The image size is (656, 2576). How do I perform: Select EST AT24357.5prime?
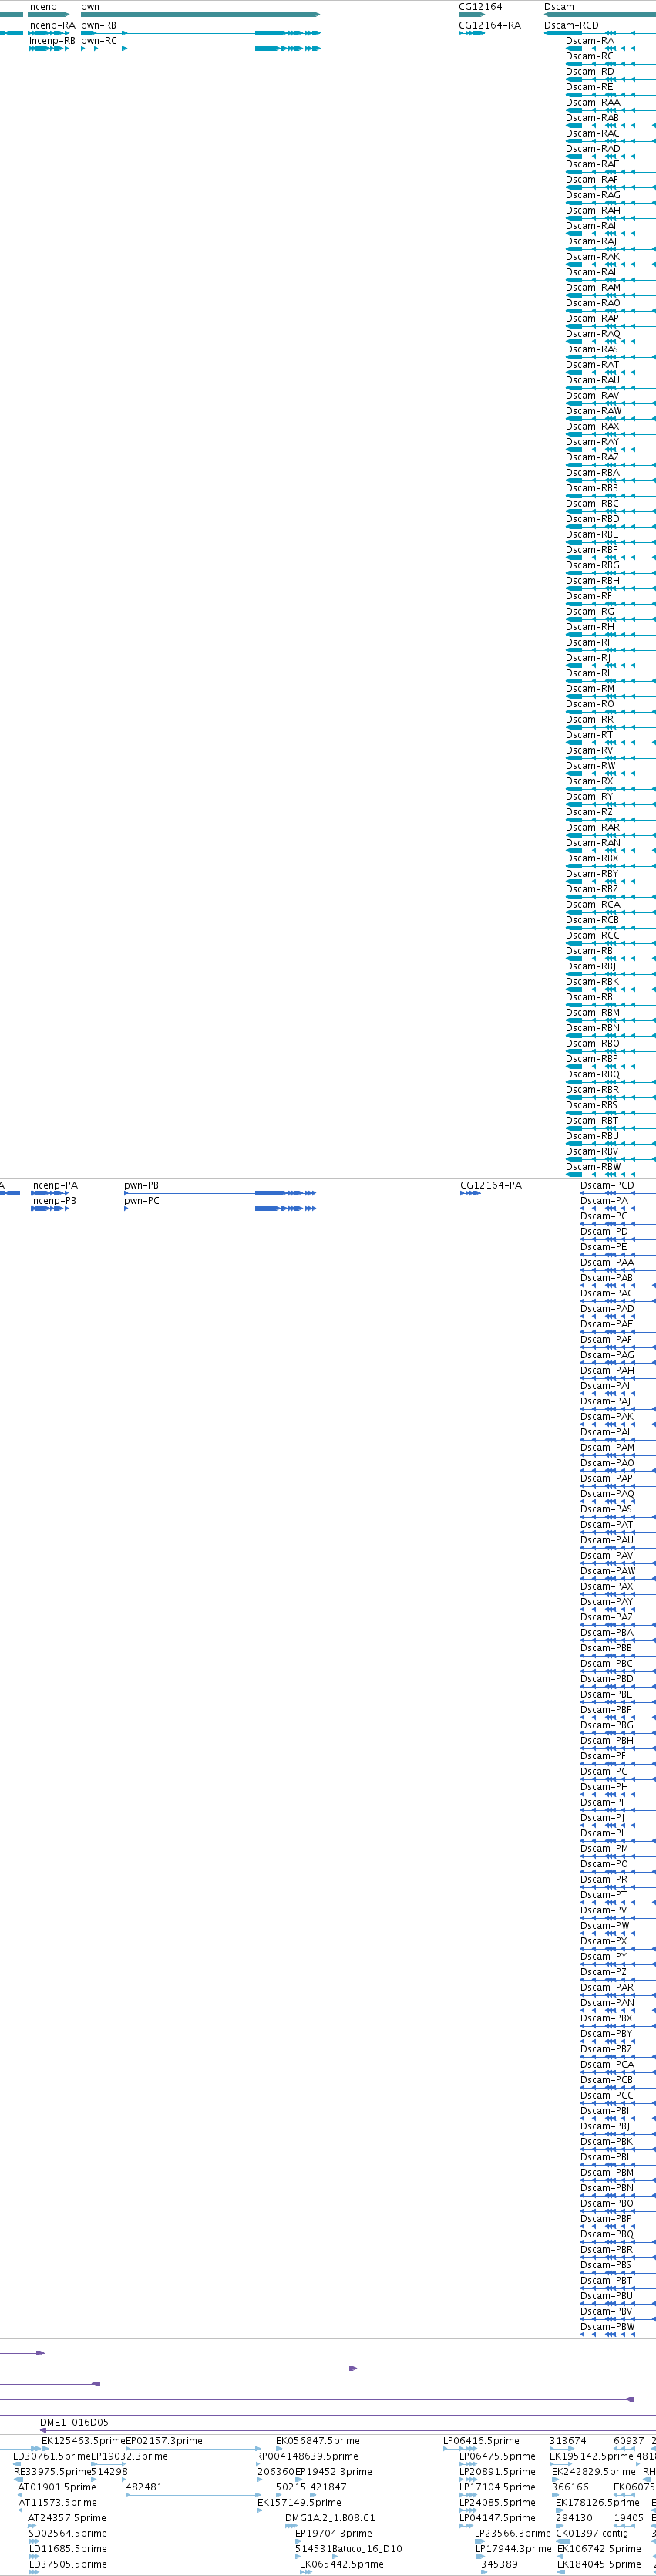point(67,2518)
